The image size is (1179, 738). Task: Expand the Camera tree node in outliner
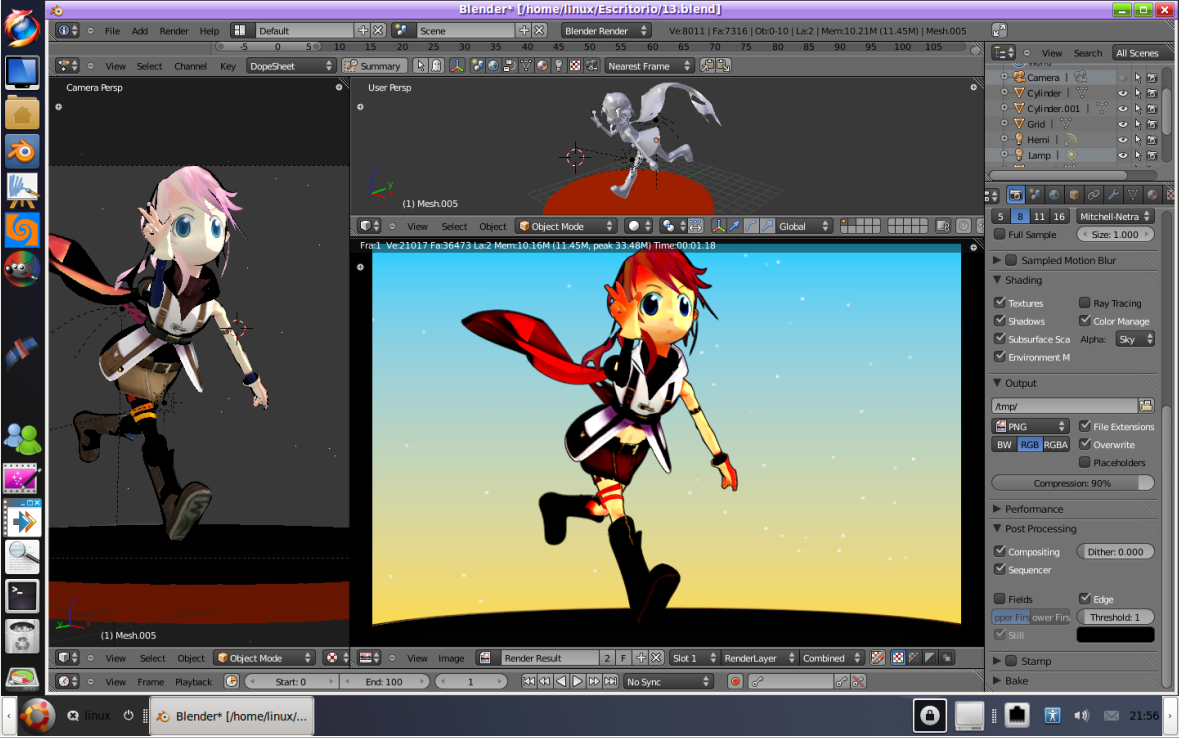tap(1004, 77)
